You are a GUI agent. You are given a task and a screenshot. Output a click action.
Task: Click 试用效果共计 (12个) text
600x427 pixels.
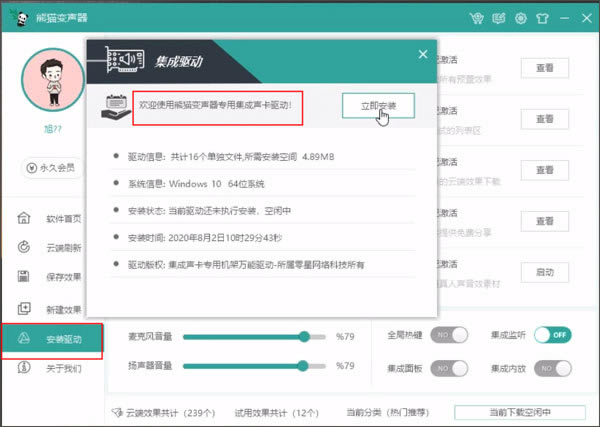coord(277,413)
